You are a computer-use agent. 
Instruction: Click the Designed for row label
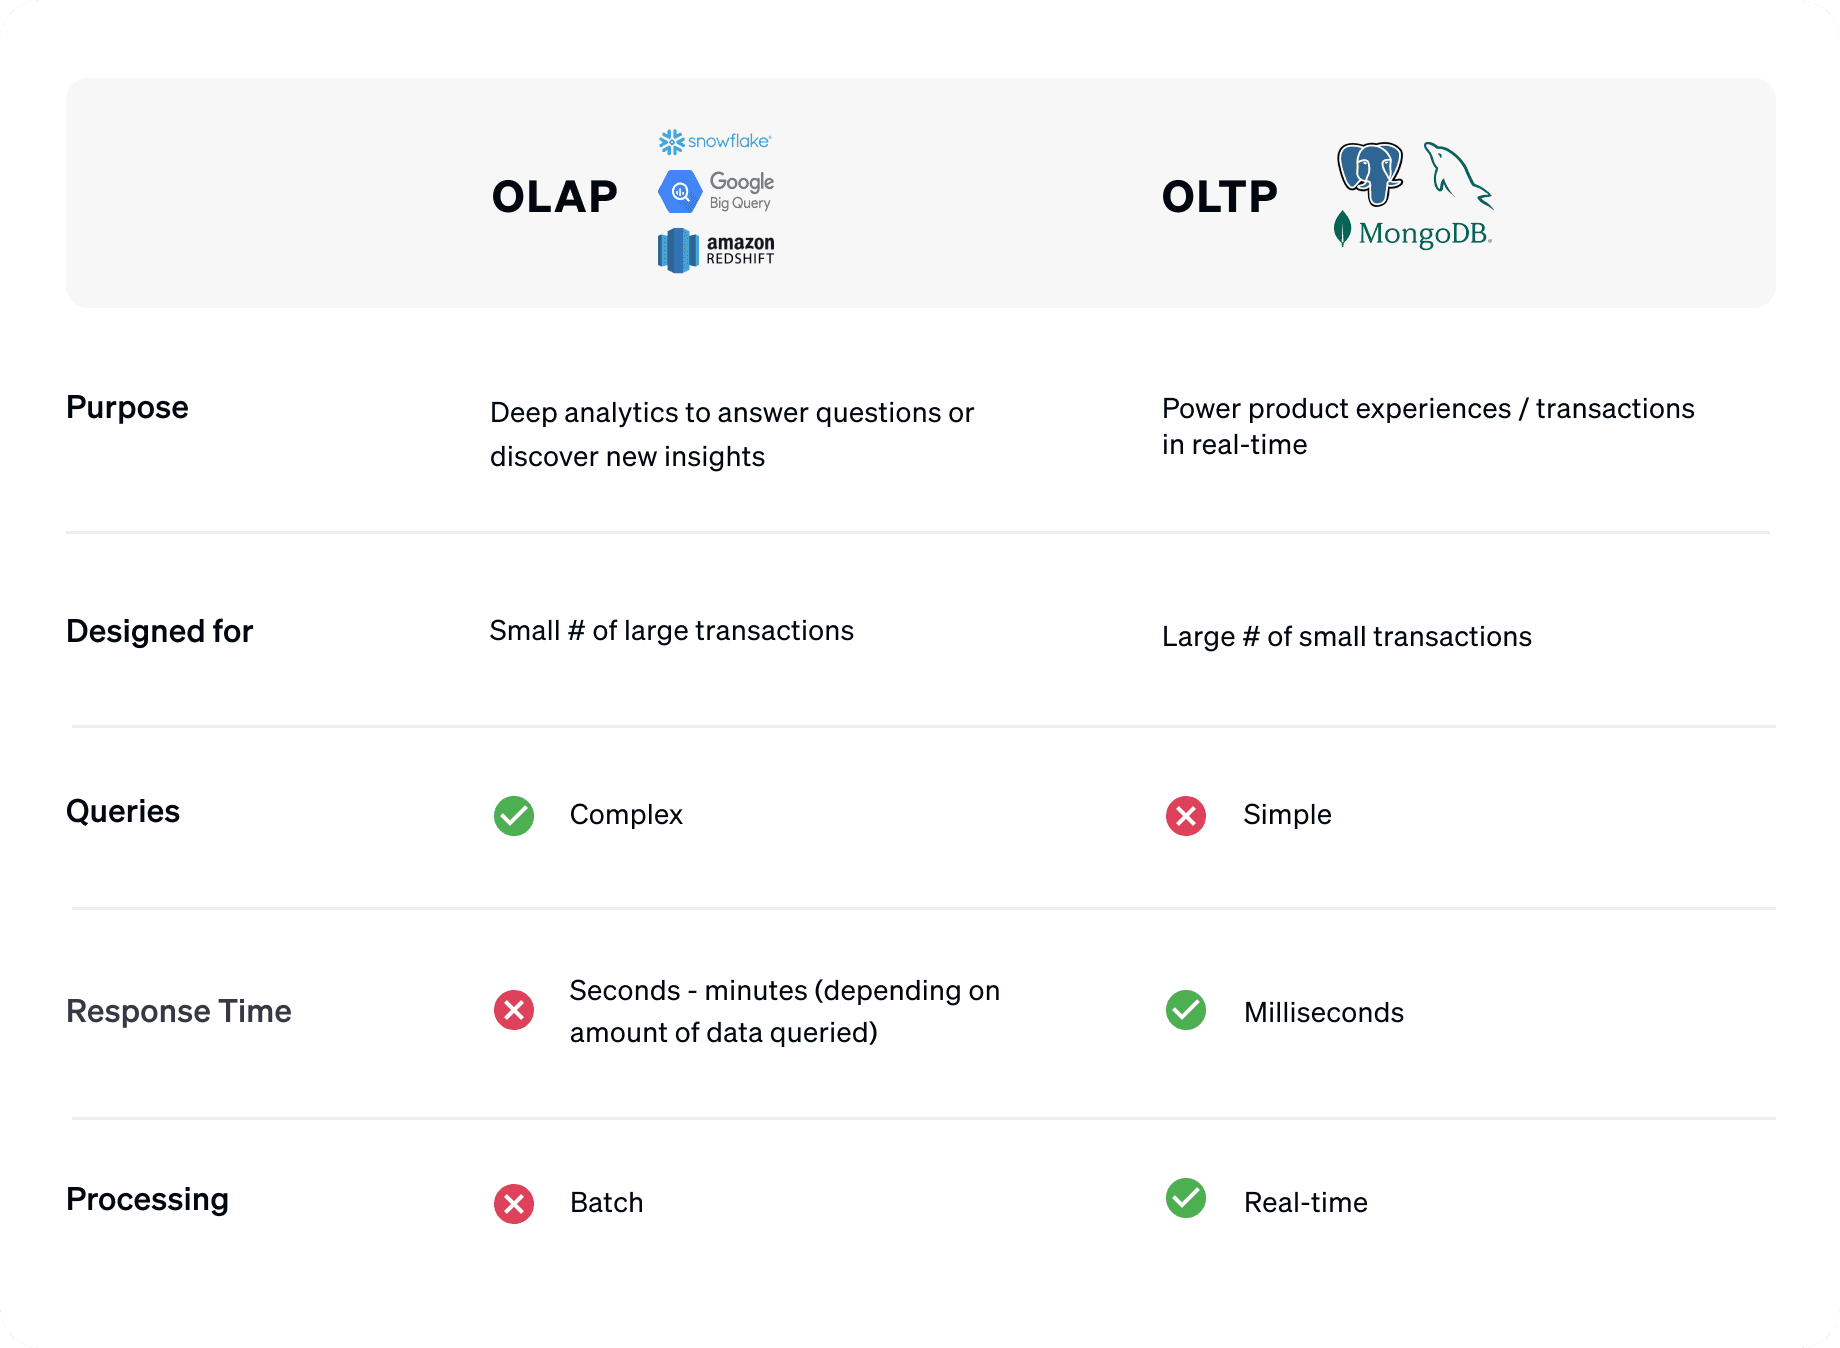tap(160, 632)
